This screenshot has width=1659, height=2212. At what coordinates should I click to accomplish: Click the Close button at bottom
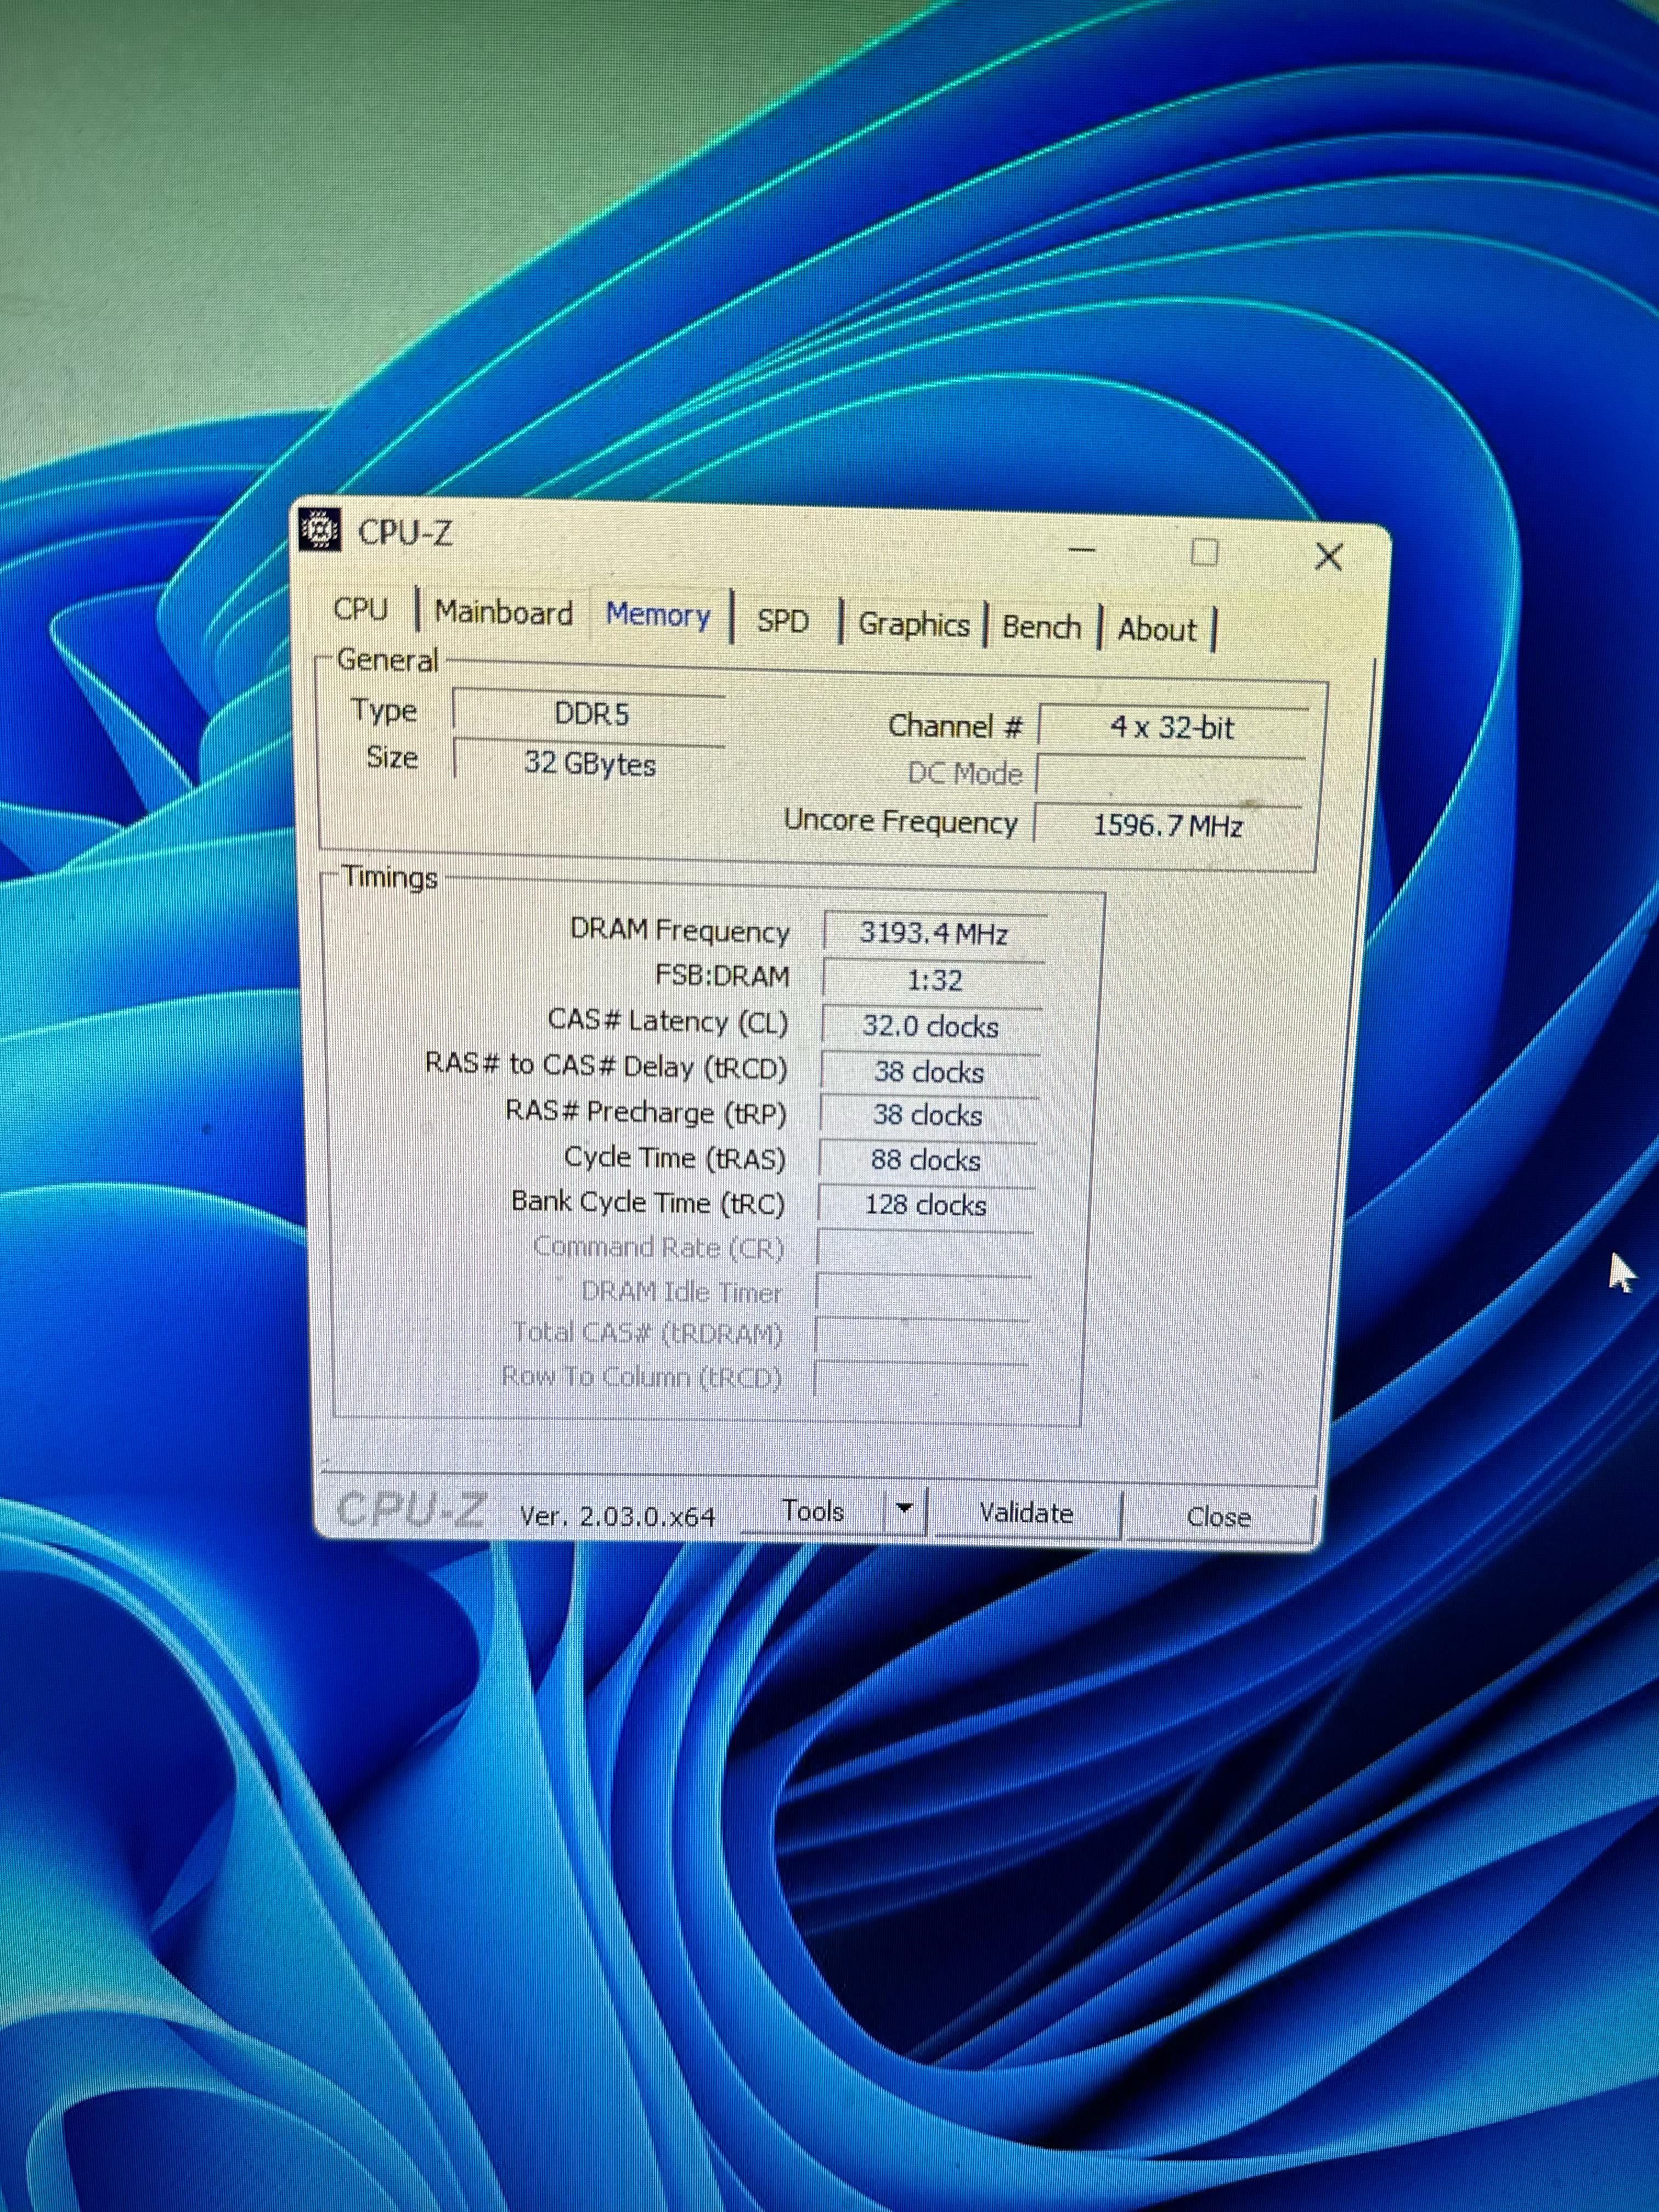[1218, 1517]
